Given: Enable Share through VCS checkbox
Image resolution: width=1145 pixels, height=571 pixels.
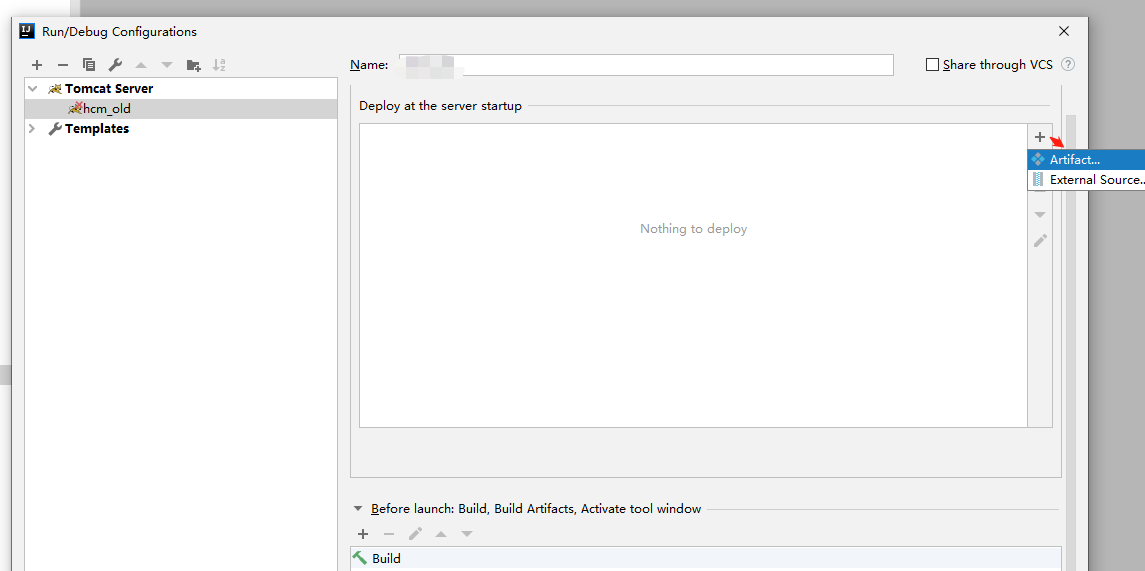Looking at the screenshot, I should (932, 64).
